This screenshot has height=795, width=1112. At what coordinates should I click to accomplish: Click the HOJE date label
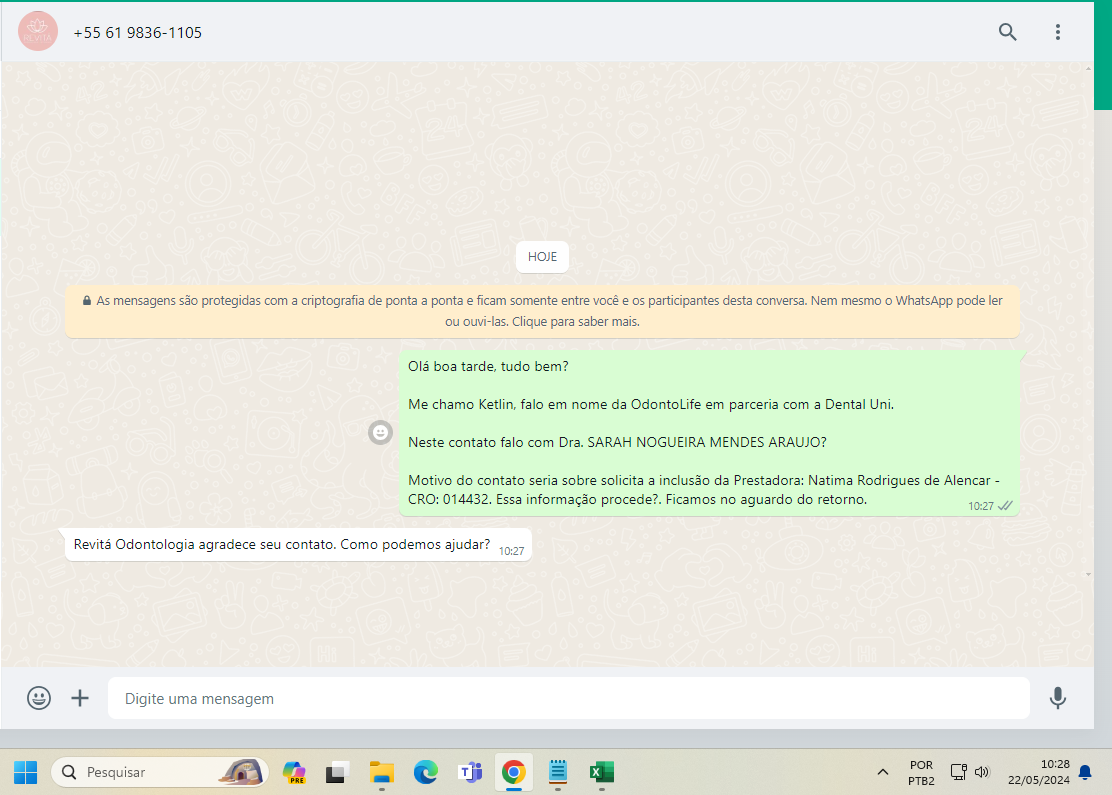543,257
